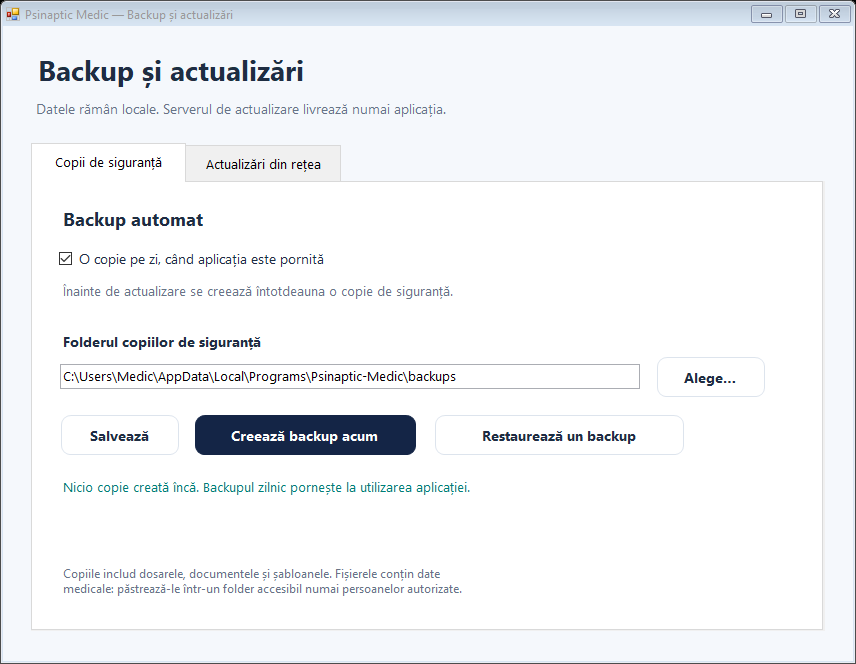The width and height of the screenshot is (856, 664).
Task: Click status text 'Nicio copie creată încă'
Action: coord(130,487)
